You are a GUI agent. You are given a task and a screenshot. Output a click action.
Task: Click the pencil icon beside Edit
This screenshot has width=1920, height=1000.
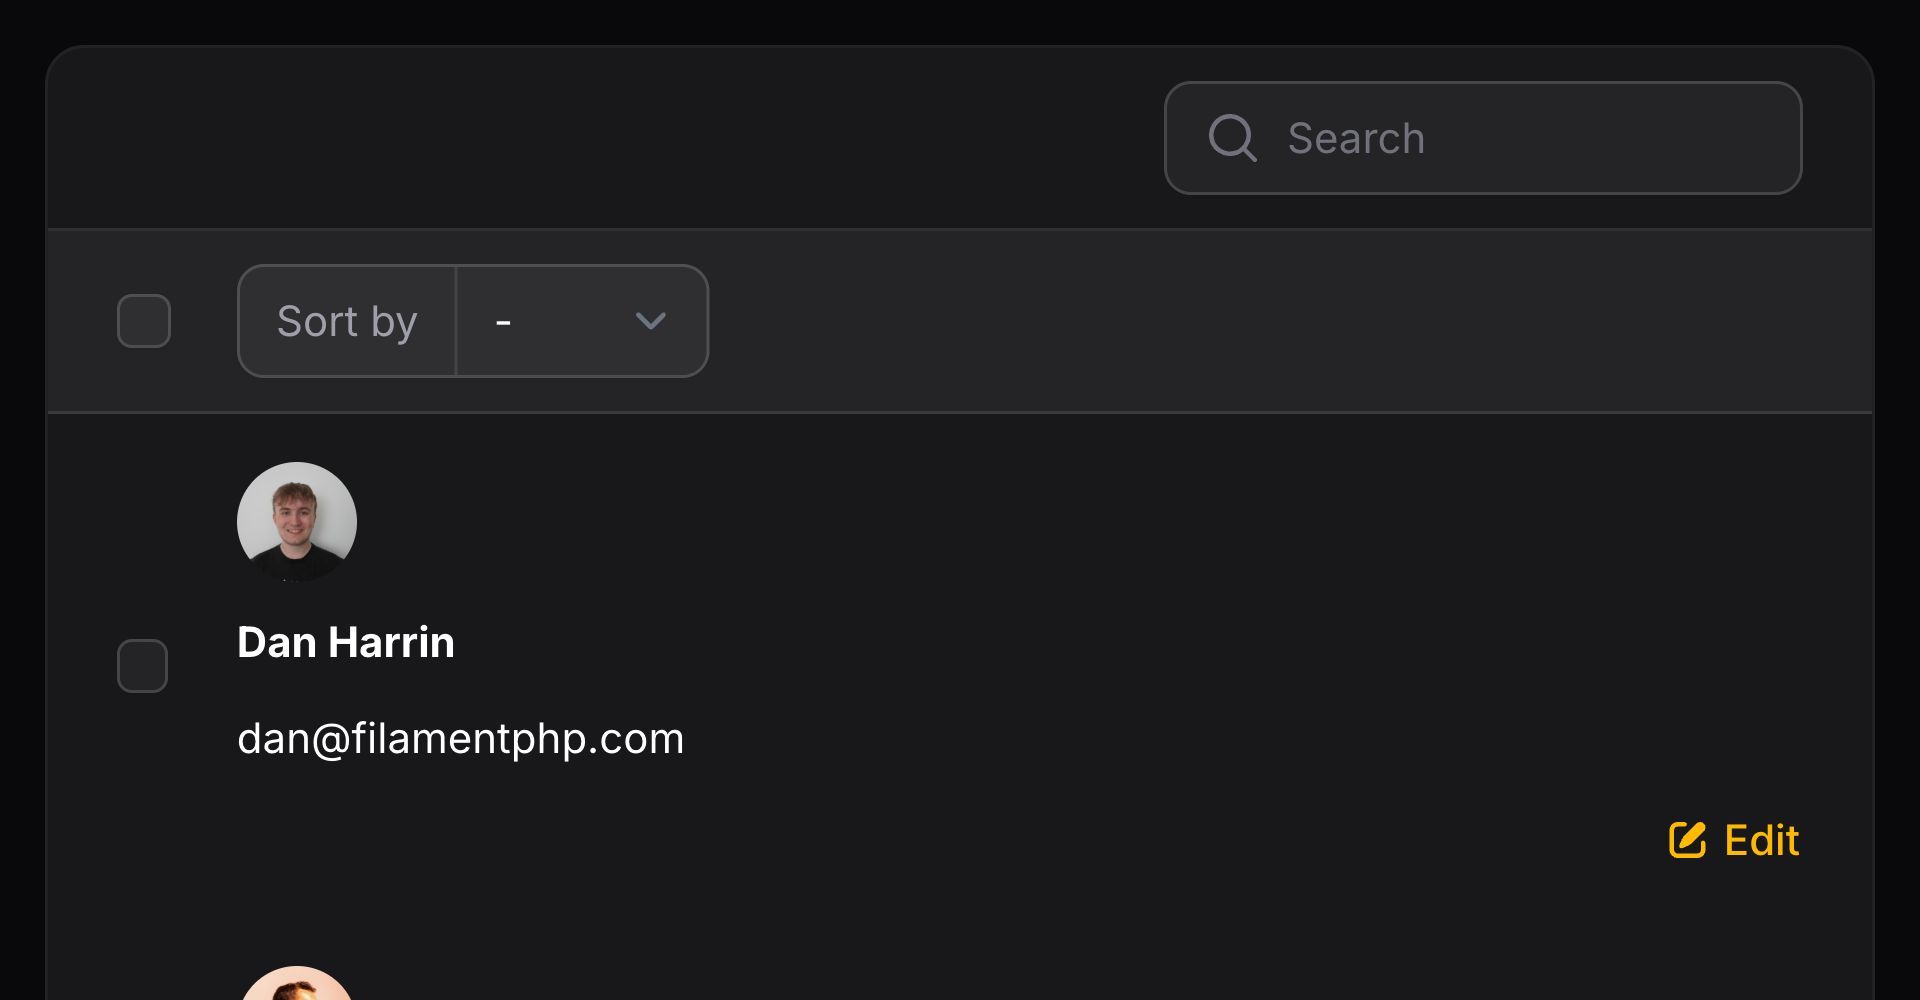pos(1687,840)
